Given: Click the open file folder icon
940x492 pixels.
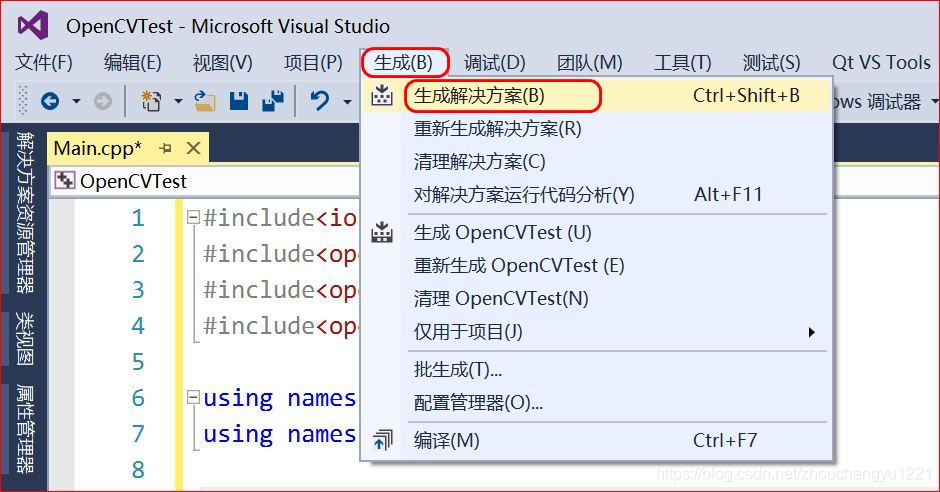Looking at the screenshot, I should pyautogui.click(x=204, y=101).
